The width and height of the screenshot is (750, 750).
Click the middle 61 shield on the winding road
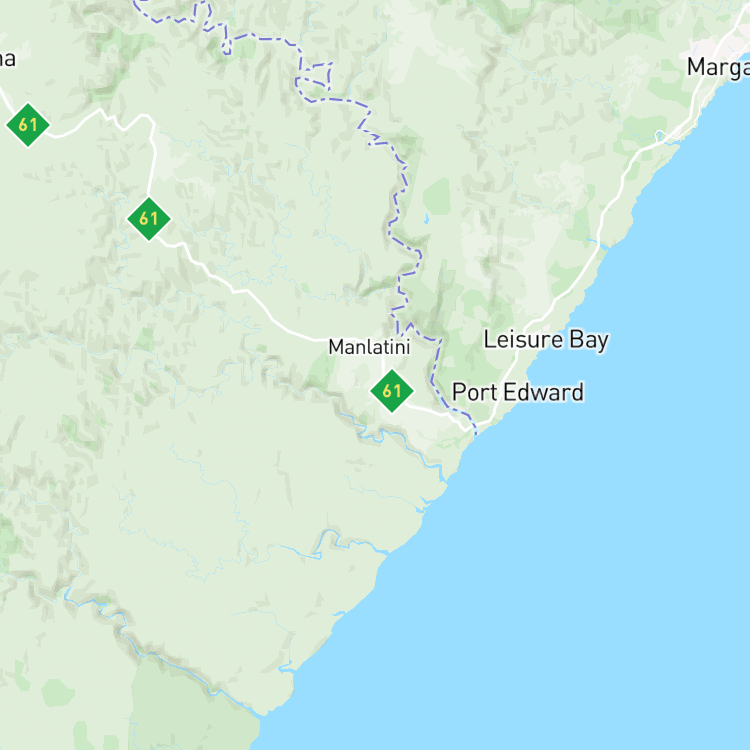click(x=149, y=219)
